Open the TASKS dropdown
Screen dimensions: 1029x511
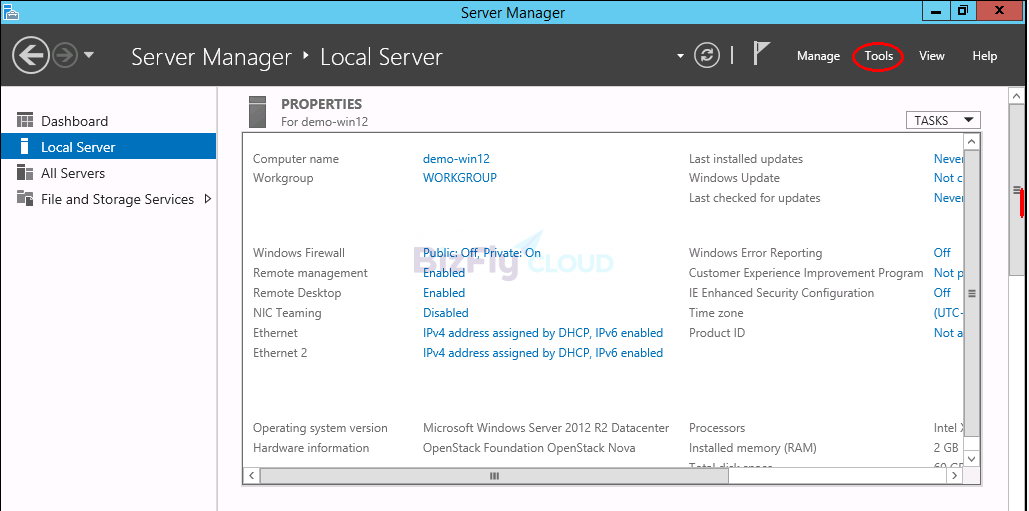943,121
